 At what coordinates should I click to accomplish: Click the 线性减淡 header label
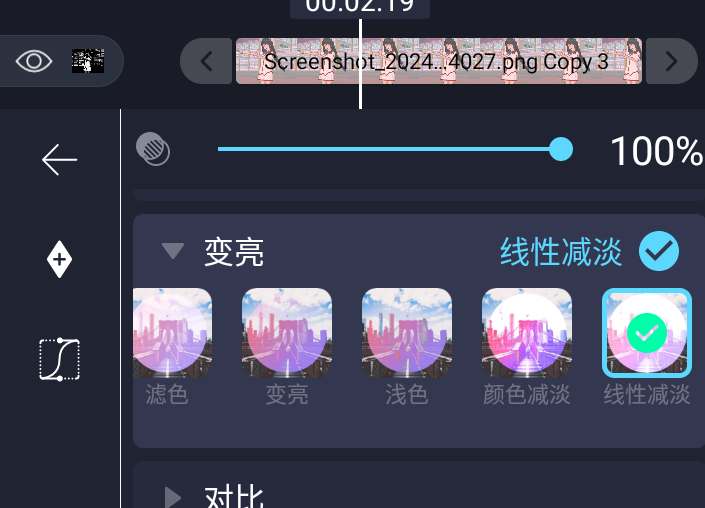(x=561, y=251)
